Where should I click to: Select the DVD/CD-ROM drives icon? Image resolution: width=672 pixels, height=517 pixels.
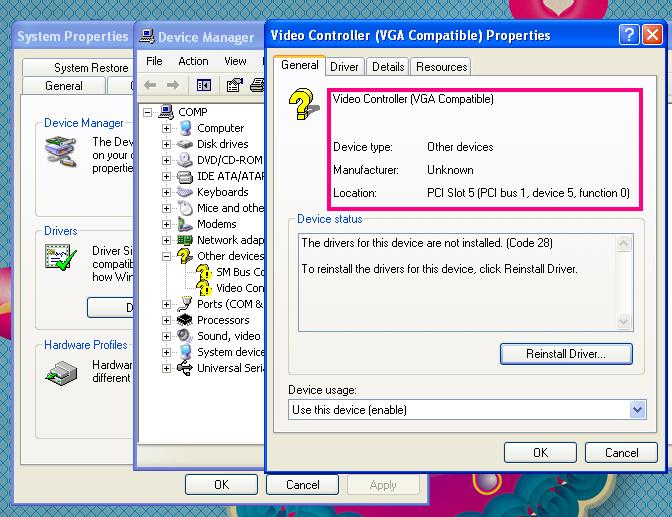pyautogui.click(x=185, y=160)
